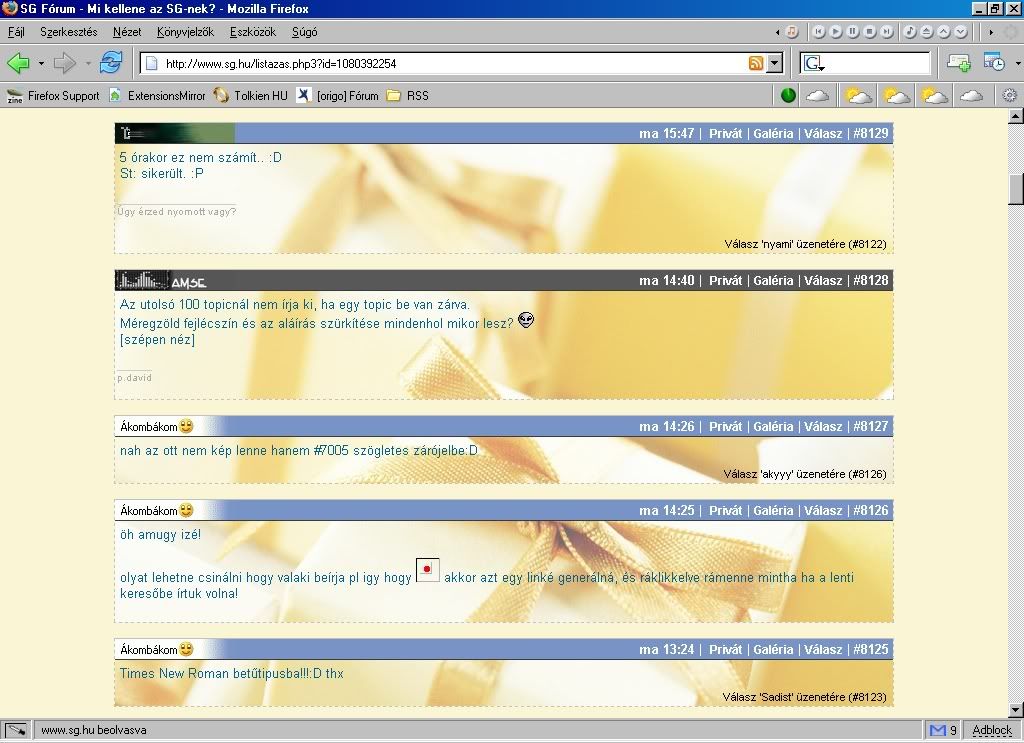Screen dimensions: 1024x743
Task: Open the Eszközök menu
Action: point(253,32)
